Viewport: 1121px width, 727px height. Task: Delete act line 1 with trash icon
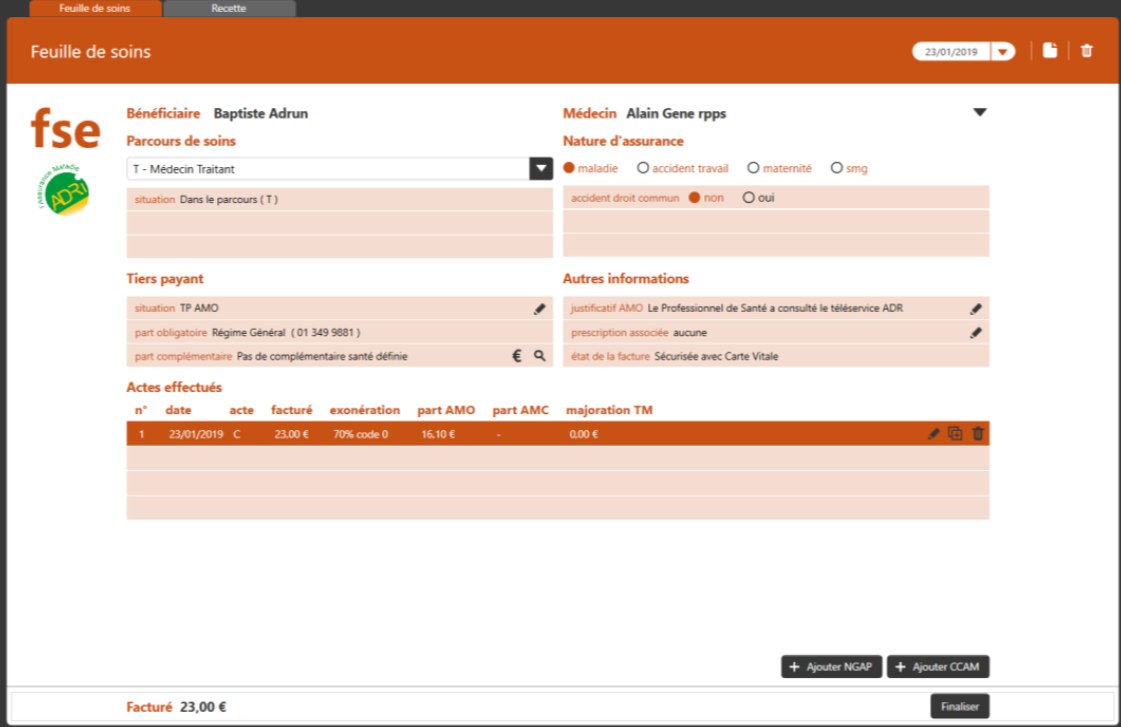pos(978,434)
